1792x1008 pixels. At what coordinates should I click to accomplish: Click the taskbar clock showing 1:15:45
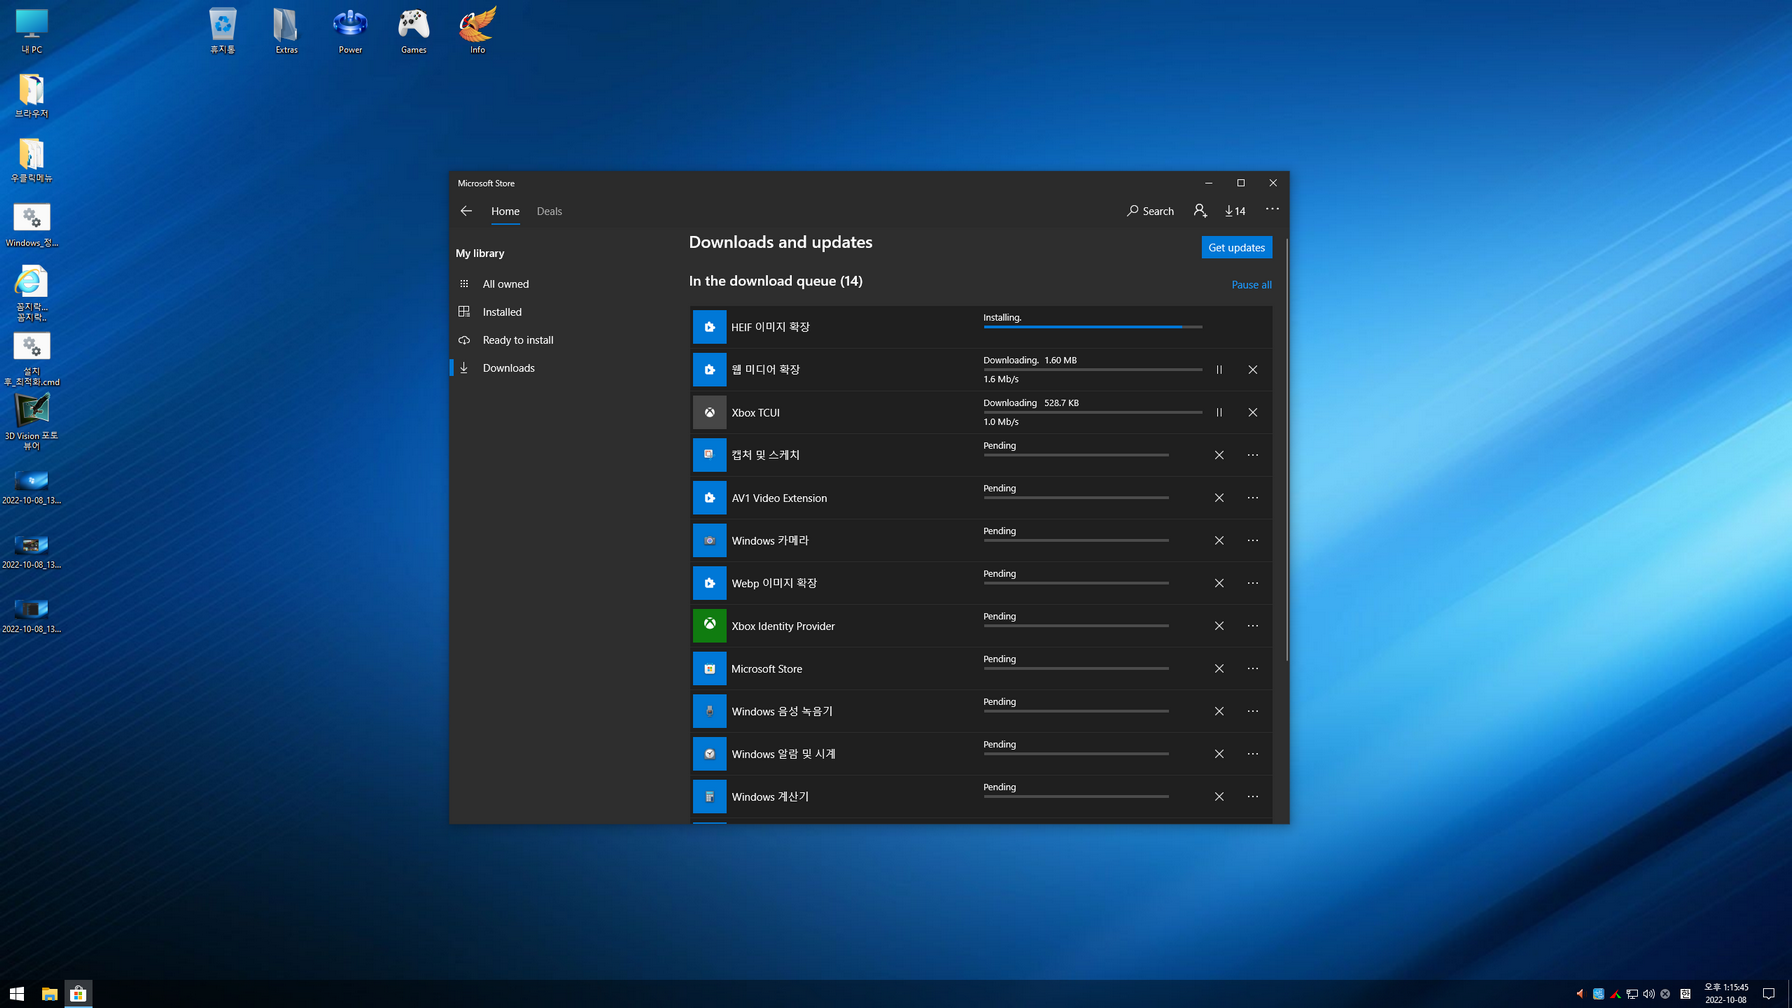pos(1726,993)
